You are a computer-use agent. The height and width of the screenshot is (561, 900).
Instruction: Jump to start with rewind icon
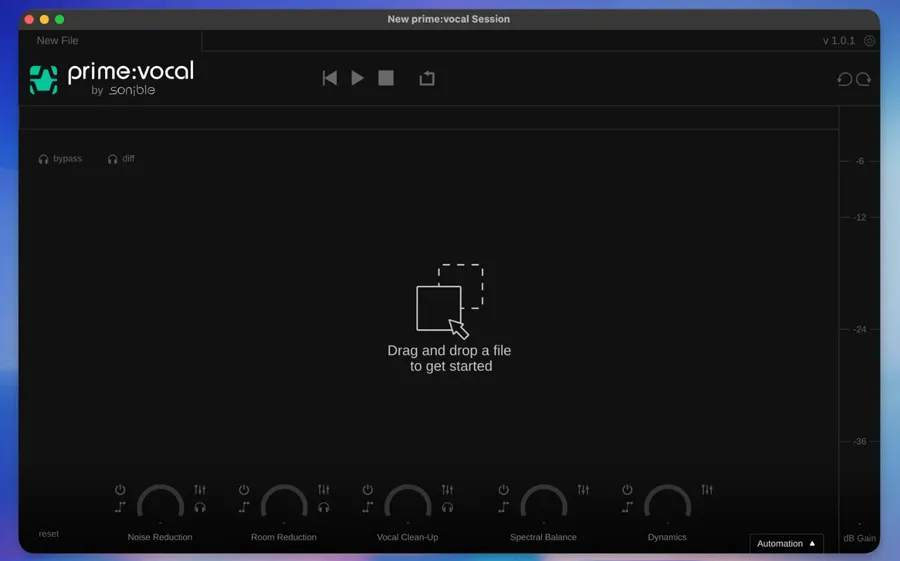pos(329,78)
